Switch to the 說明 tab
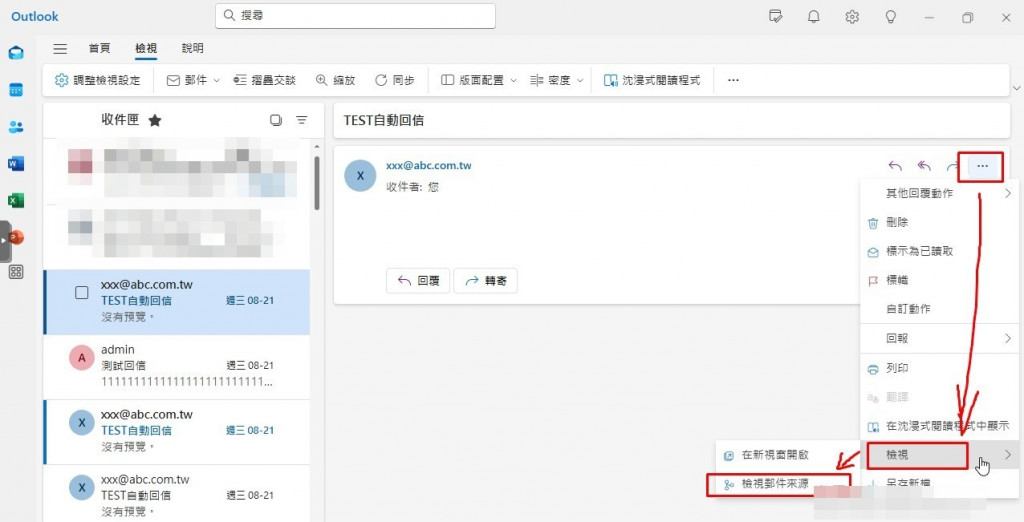This screenshot has height=522, width=1024. [193, 48]
